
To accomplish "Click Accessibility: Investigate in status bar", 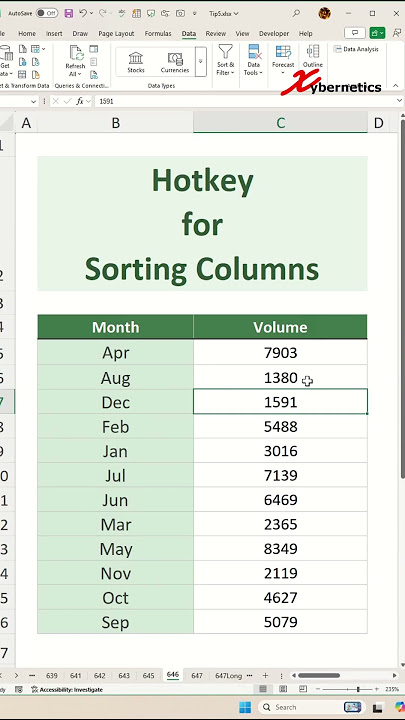I will point(67,689).
